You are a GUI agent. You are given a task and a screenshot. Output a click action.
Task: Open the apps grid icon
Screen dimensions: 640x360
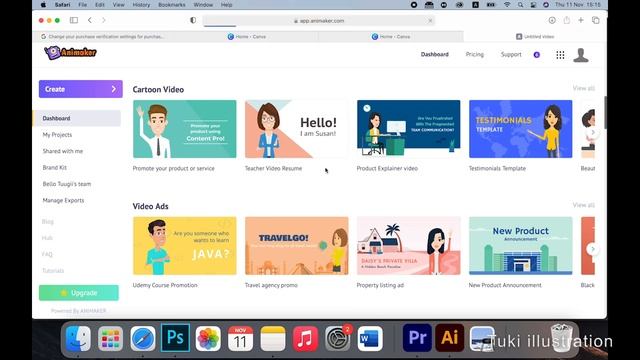[560, 55]
